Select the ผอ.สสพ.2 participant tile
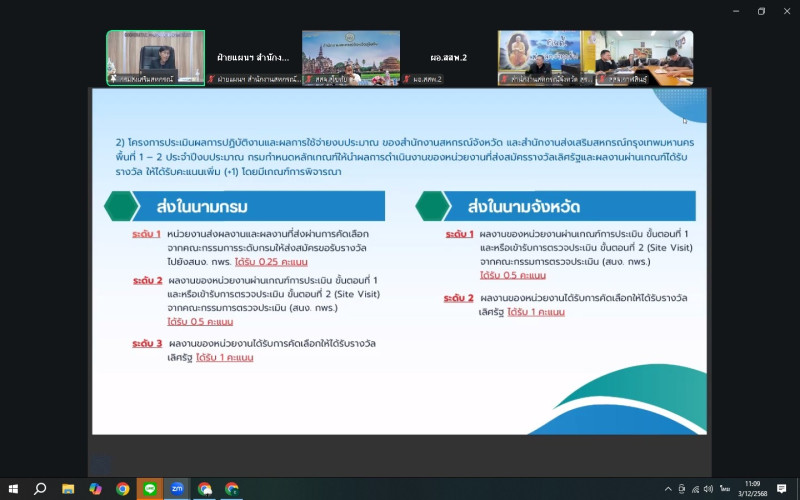Viewport: 800px width, 500px height. 448,57
